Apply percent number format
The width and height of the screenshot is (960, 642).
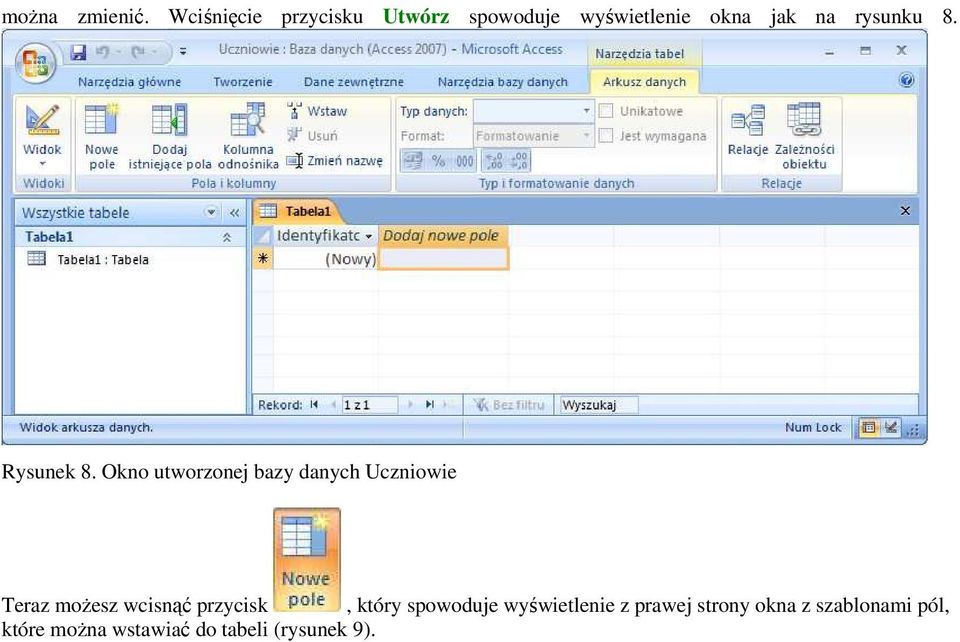click(x=438, y=161)
